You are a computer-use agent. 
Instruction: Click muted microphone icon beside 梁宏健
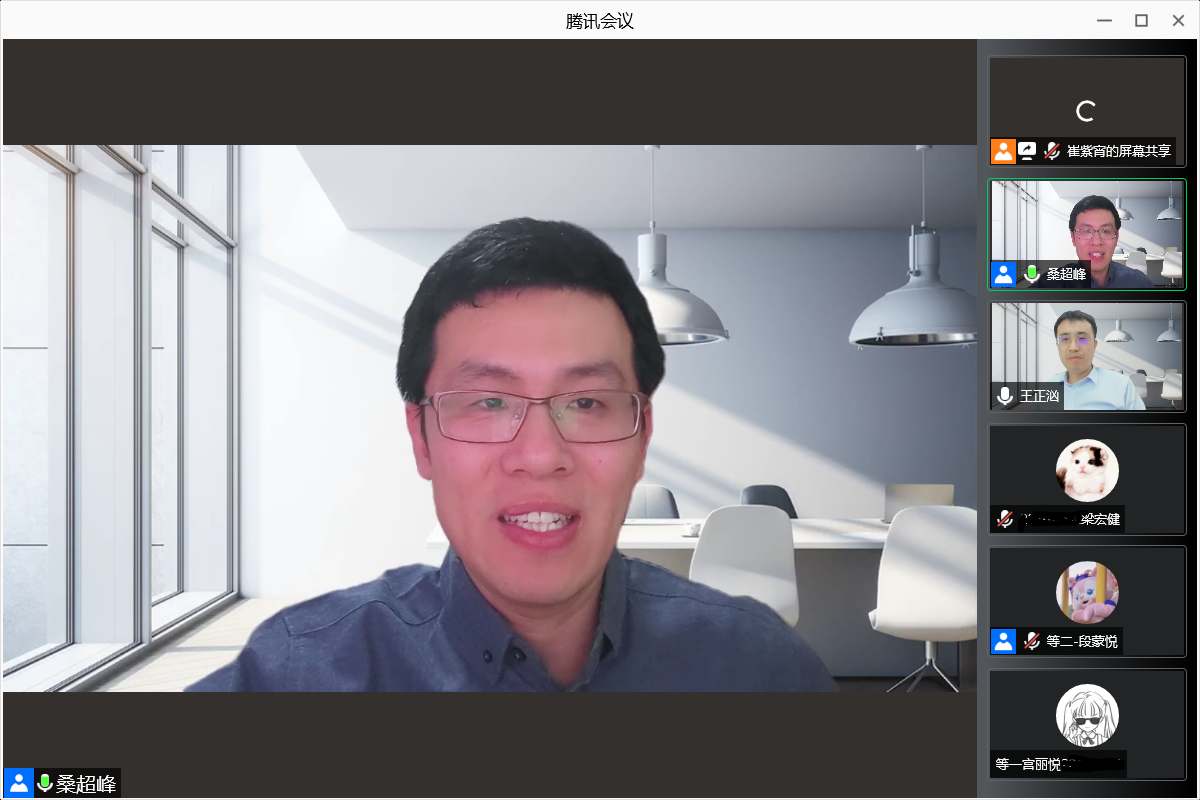pos(1005,519)
